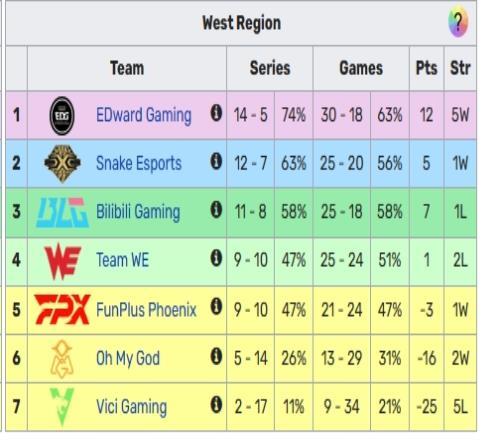Show info popup for FunPlus Phoenix
The height and width of the screenshot is (440, 500).
point(216,306)
